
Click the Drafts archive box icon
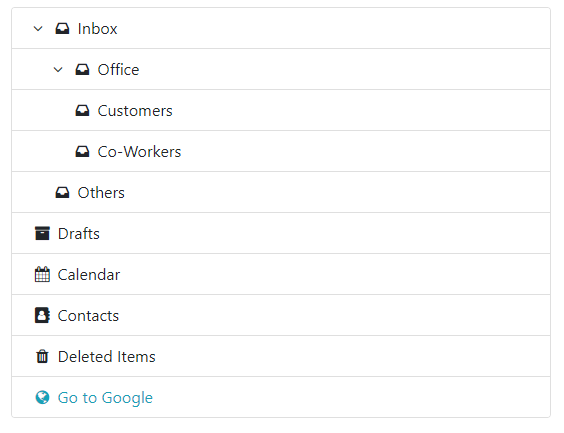coord(42,233)
